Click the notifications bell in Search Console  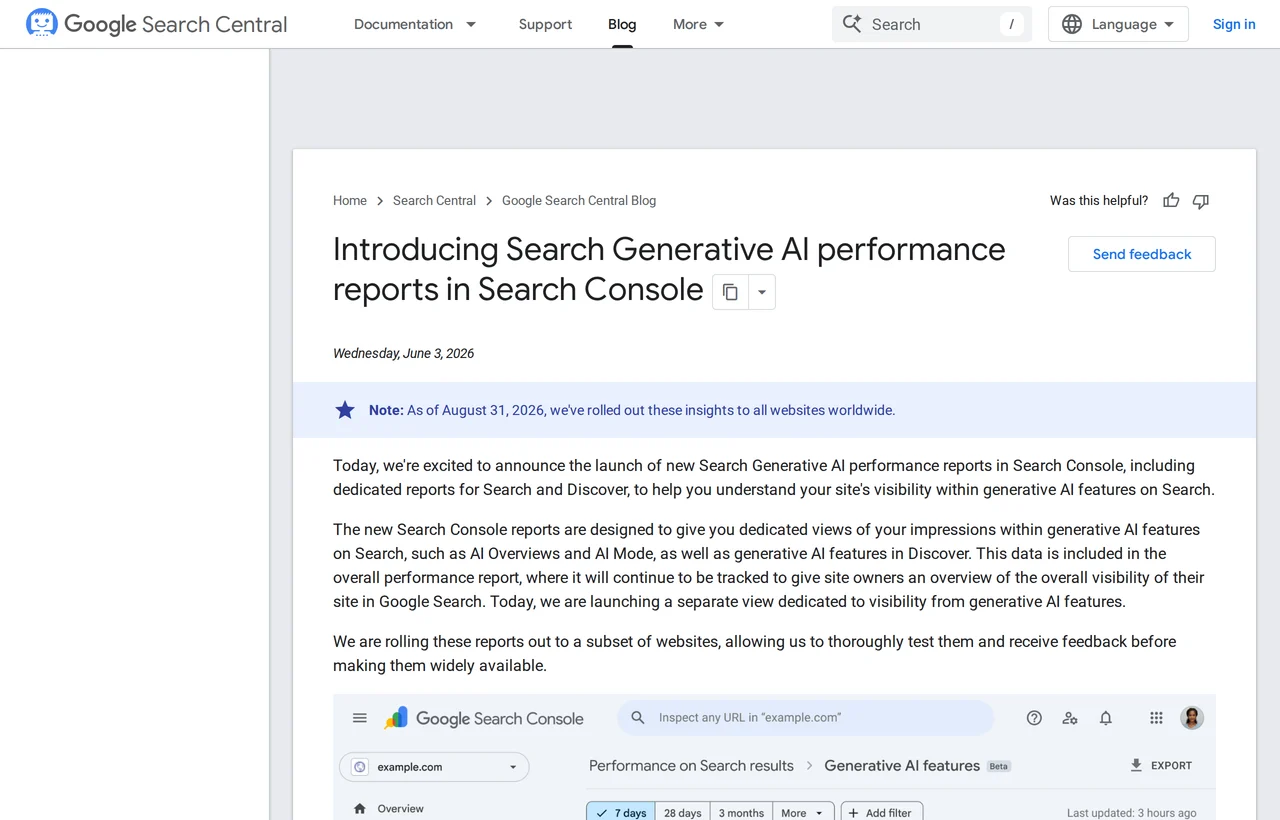click(x=1106, y=718)
